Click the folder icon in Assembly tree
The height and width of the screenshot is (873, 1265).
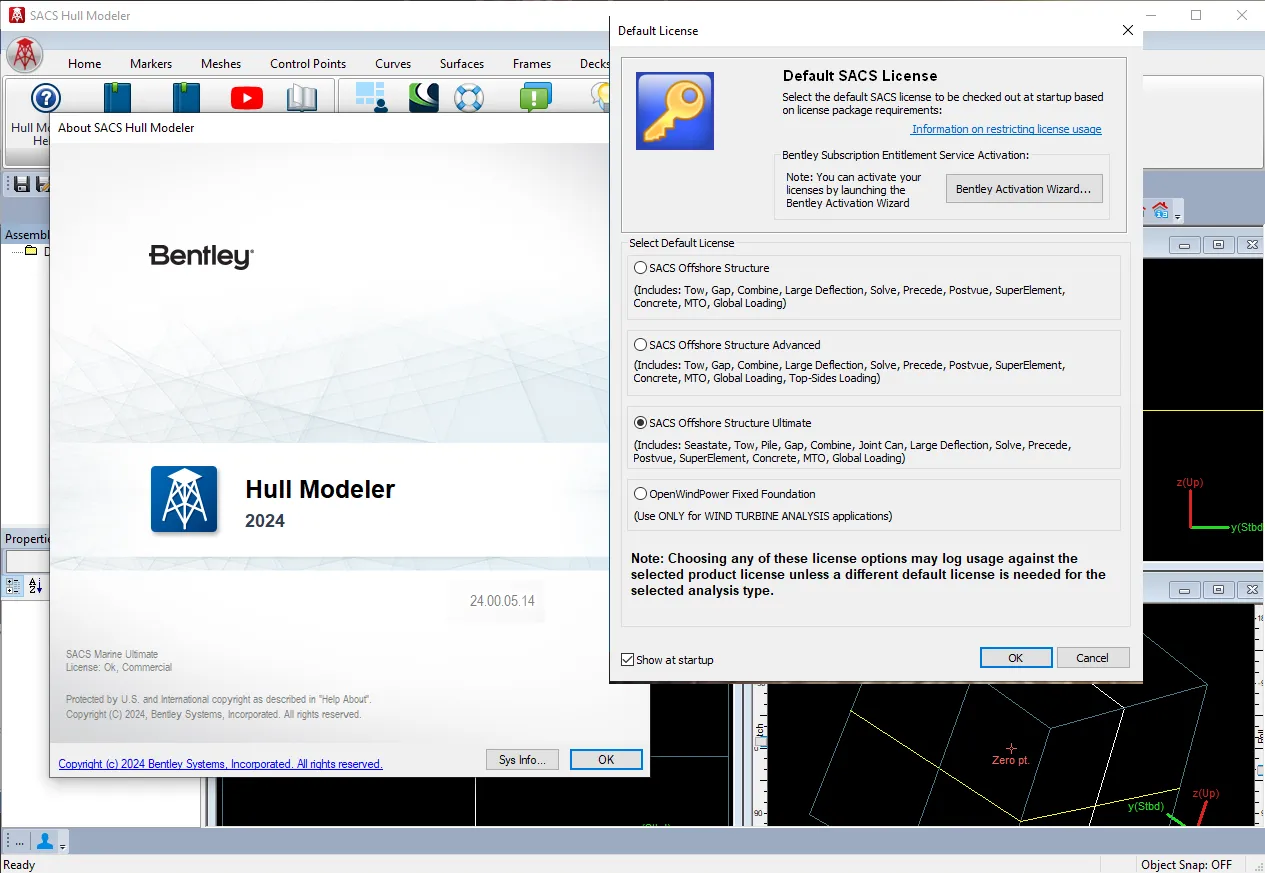31,251
